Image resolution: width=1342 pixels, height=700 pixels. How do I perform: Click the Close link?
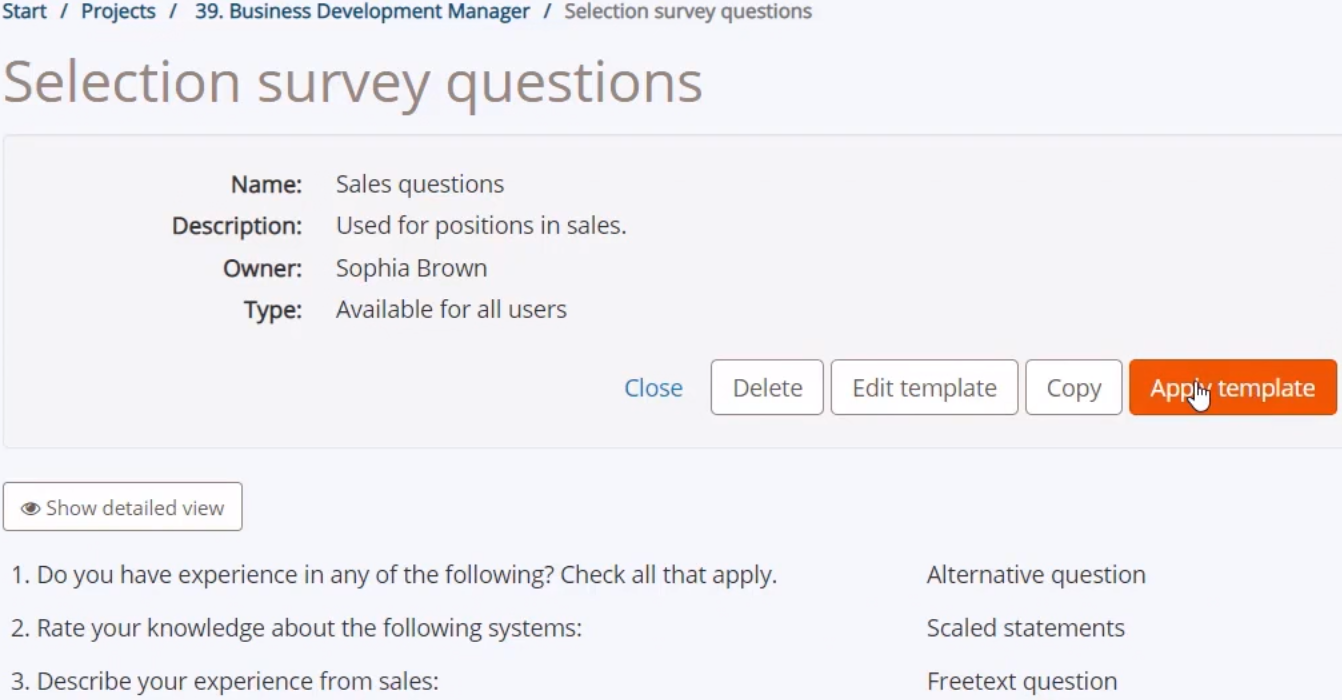(653, 388)
